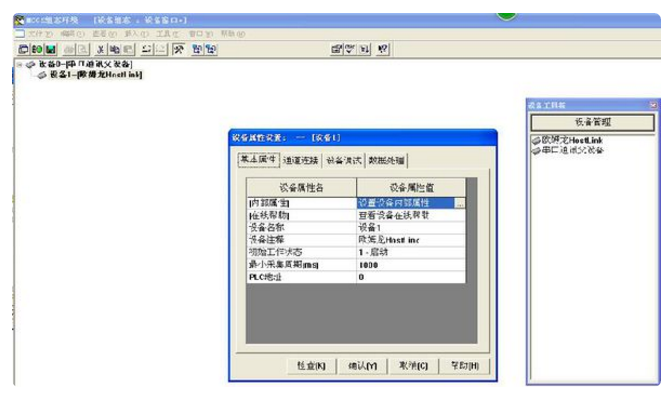Screen dimensions: 671x405
Task: Click the Copy icon in the toolbar
Action: tap(114, 48)
